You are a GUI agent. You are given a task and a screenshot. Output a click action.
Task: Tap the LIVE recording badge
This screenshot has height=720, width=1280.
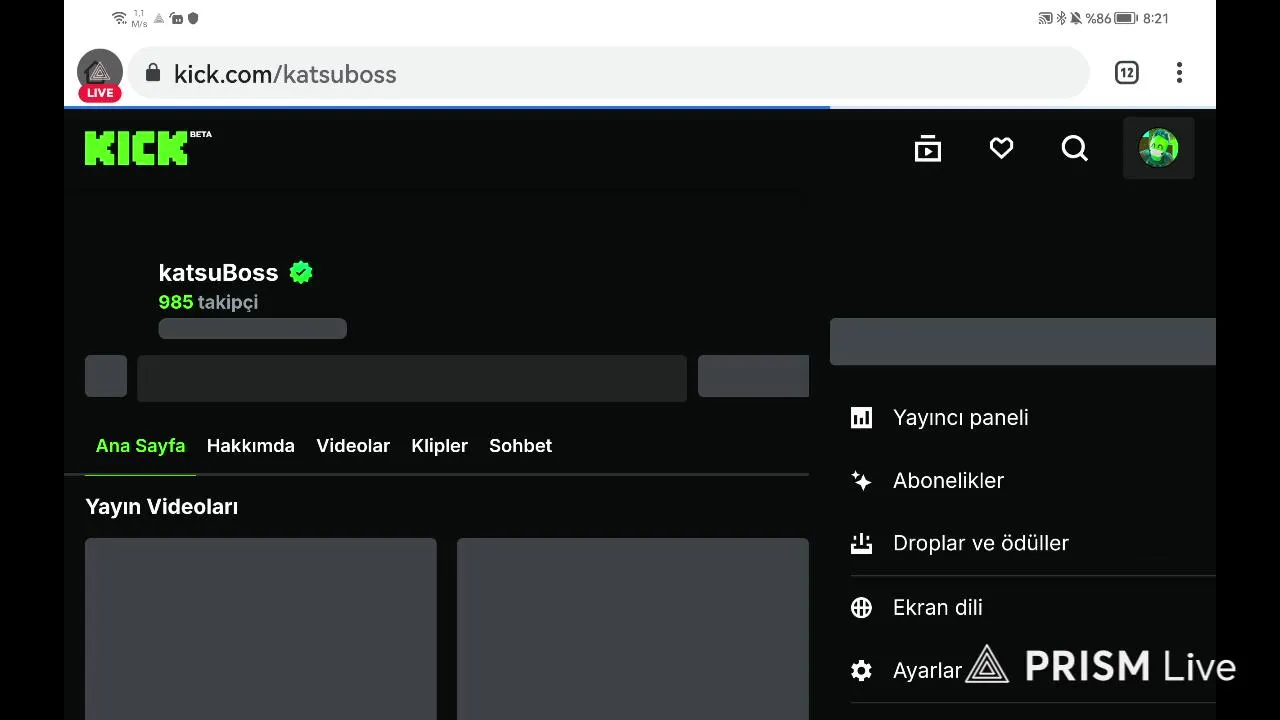(100, 92)
